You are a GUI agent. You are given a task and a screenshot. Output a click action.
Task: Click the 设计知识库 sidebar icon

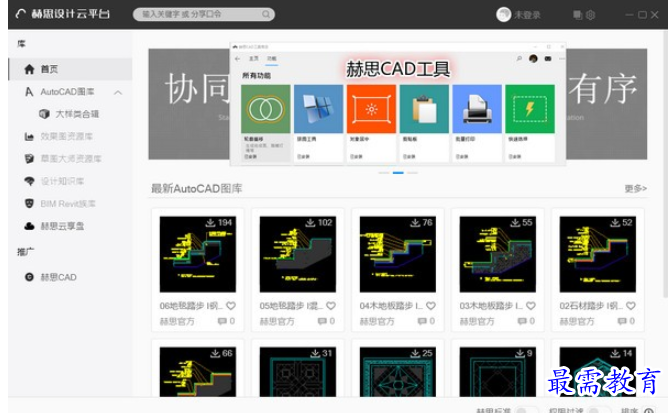point(29,181)
